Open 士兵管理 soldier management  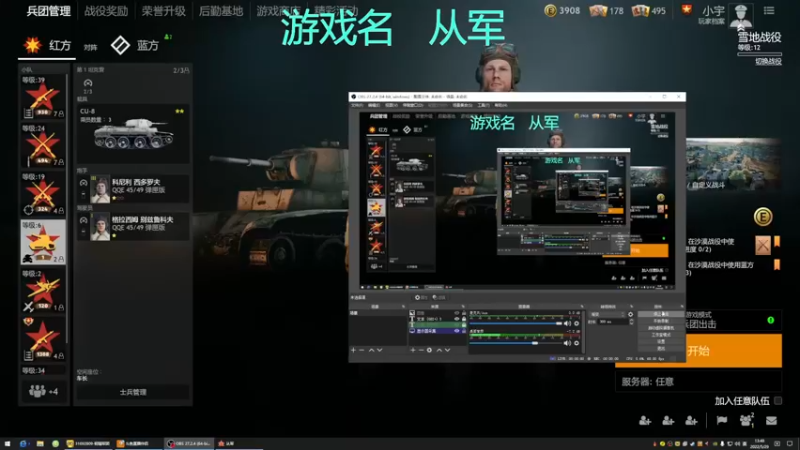(x=133, y=392)
